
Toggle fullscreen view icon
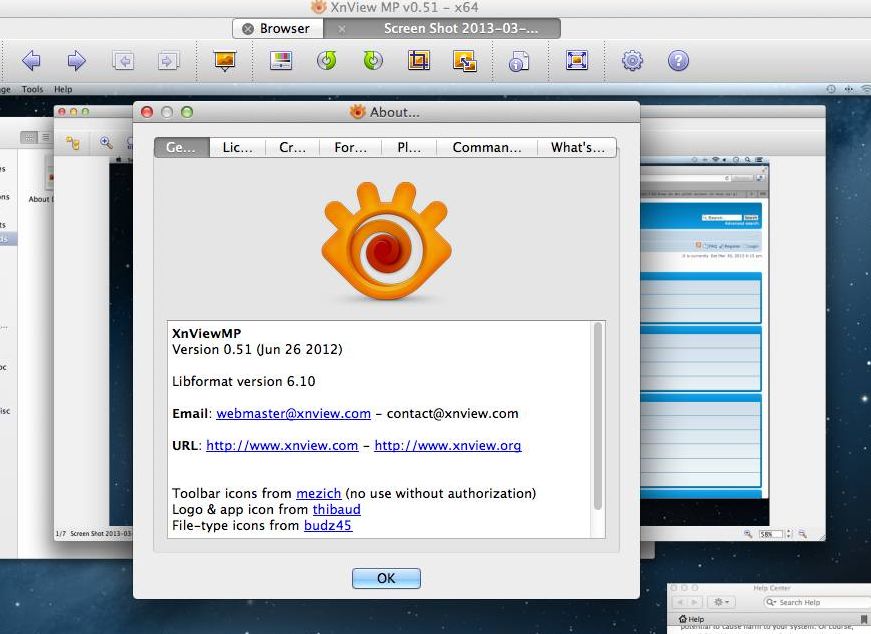click(577, 60)
